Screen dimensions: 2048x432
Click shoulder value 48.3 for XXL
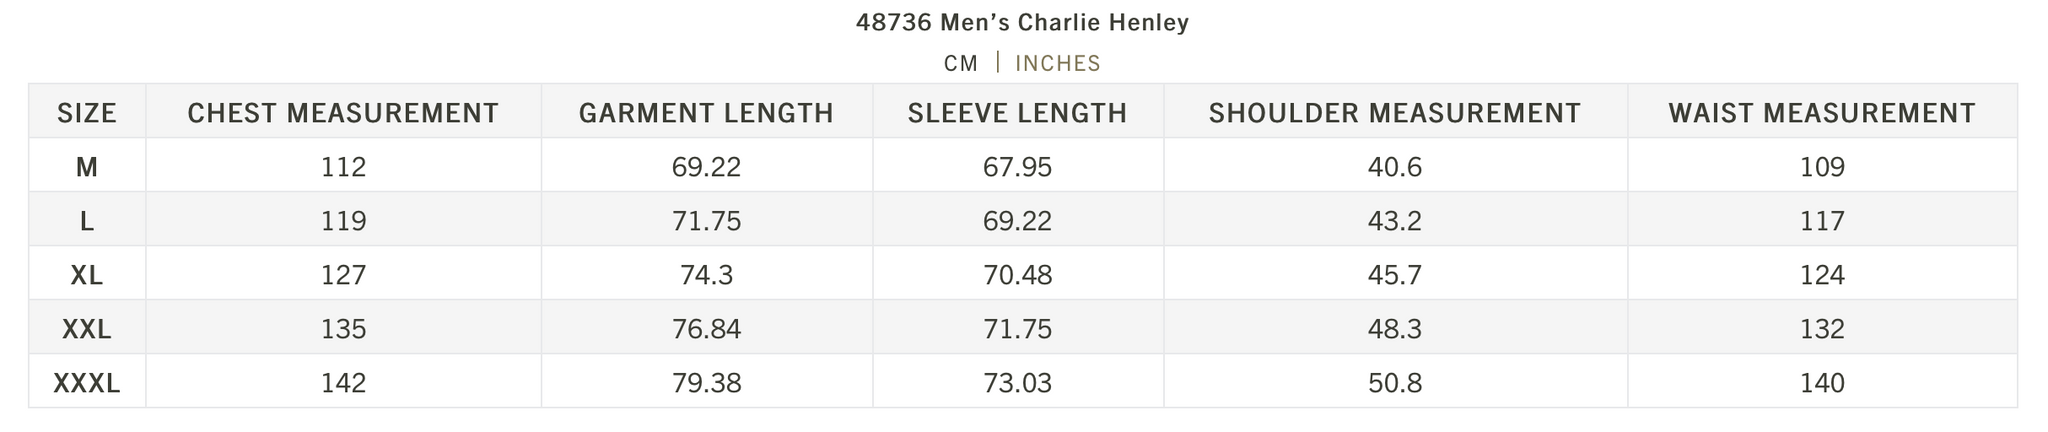[x=1395, y=329]
